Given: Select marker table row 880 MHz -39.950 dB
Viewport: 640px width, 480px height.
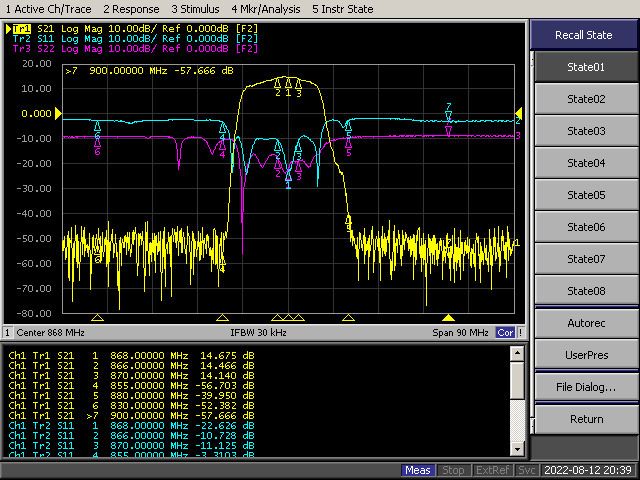Looking at the screenshot, I should click(x=131, y=396).
